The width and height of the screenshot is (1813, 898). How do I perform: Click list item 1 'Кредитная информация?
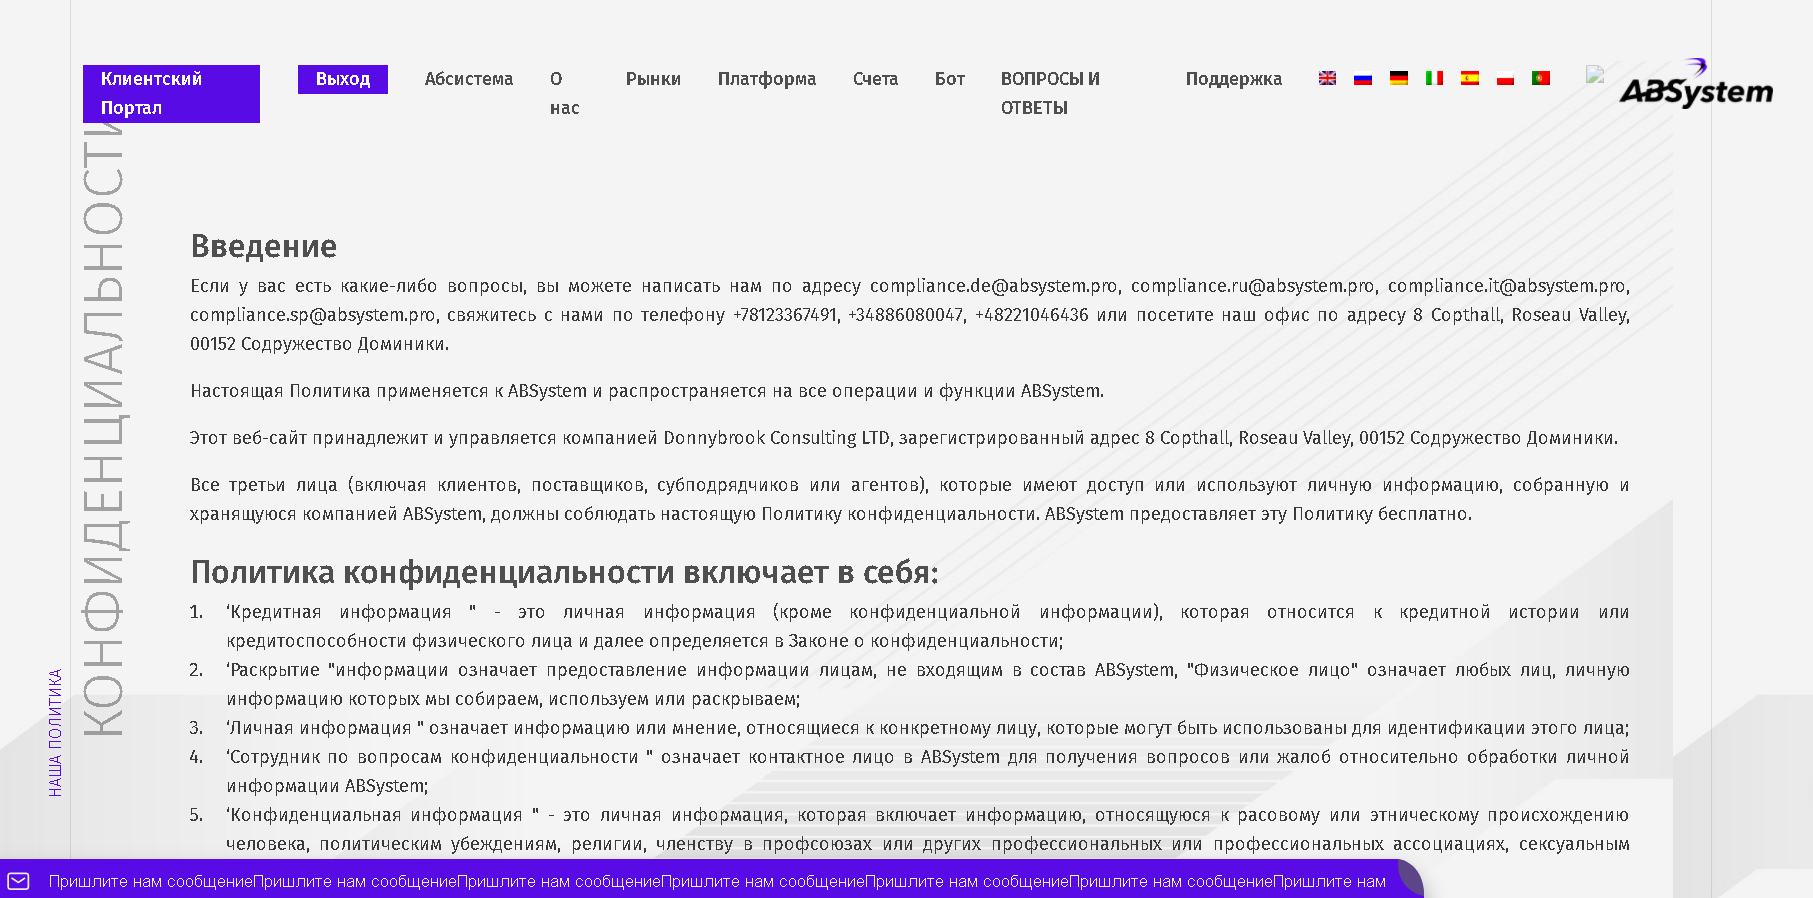[x=928, y=626]
